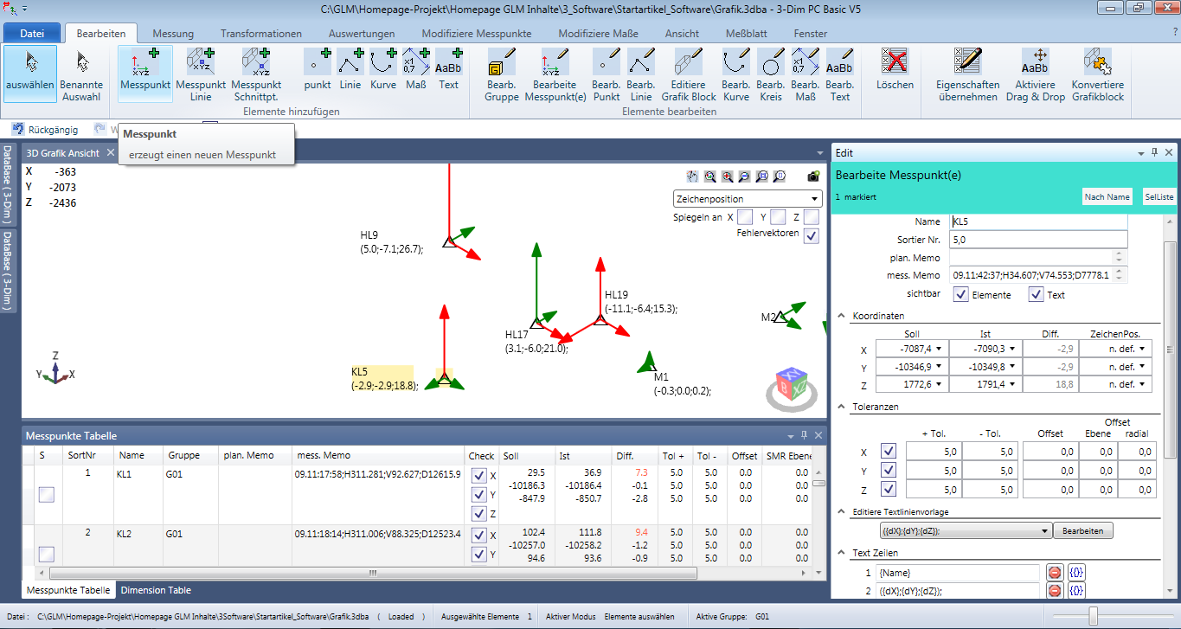Click the Nach Name button

pyautogui.click(x=1107, y=197)
